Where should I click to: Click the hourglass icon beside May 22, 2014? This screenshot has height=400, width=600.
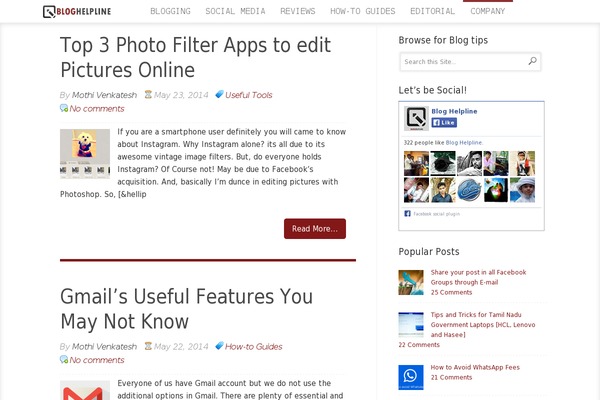tap(148, 346)
